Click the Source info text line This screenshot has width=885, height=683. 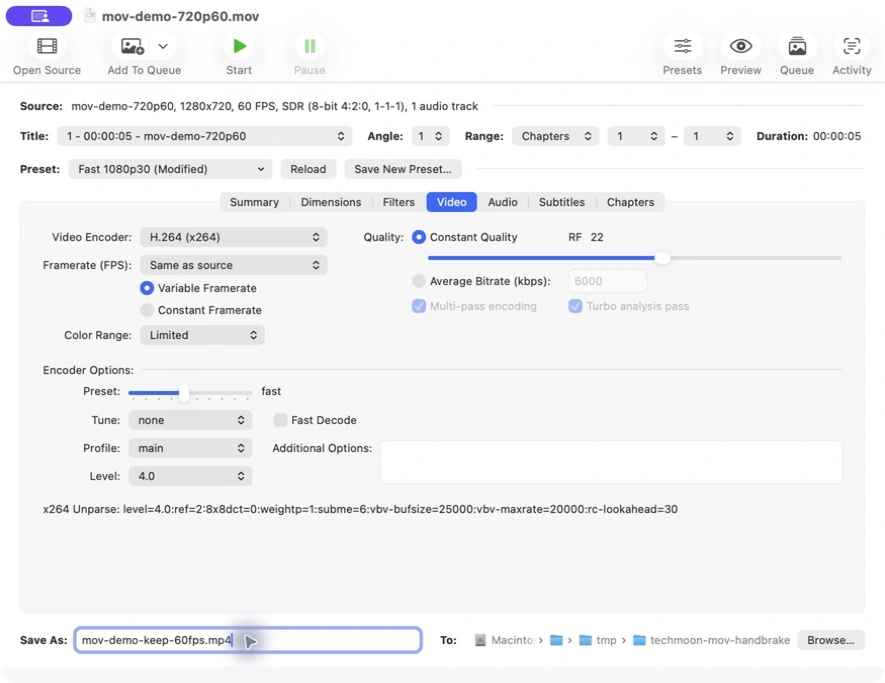(274, 106)
